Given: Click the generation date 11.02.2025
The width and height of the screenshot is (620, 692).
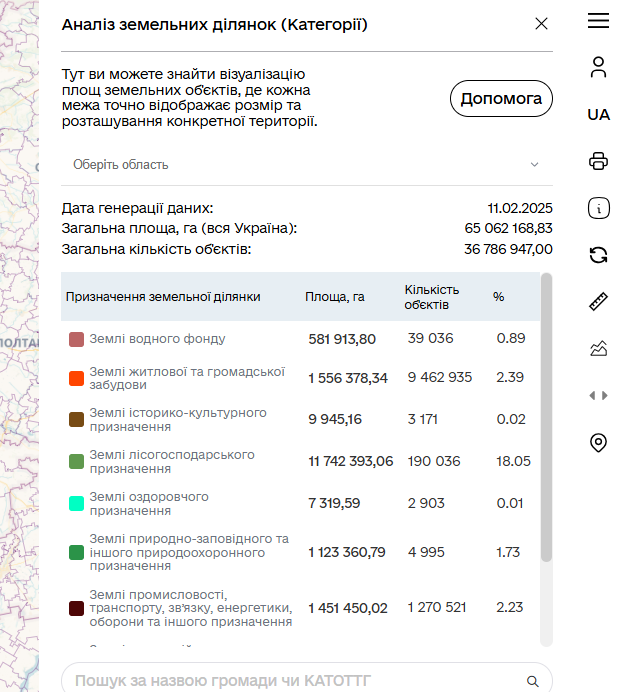Looking at the screenshot, I should tap(520, 208).
